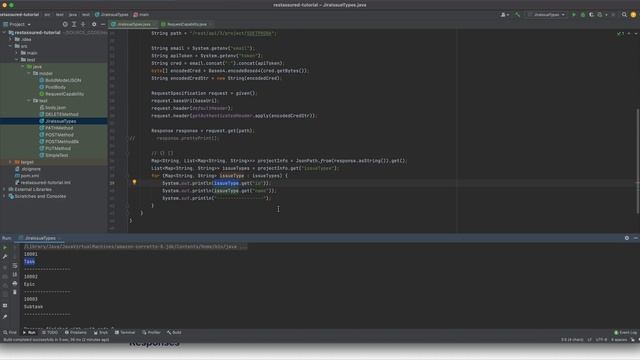The image size is (640, 360).
Task: Open the user account avatar icon
Action: 633,15
